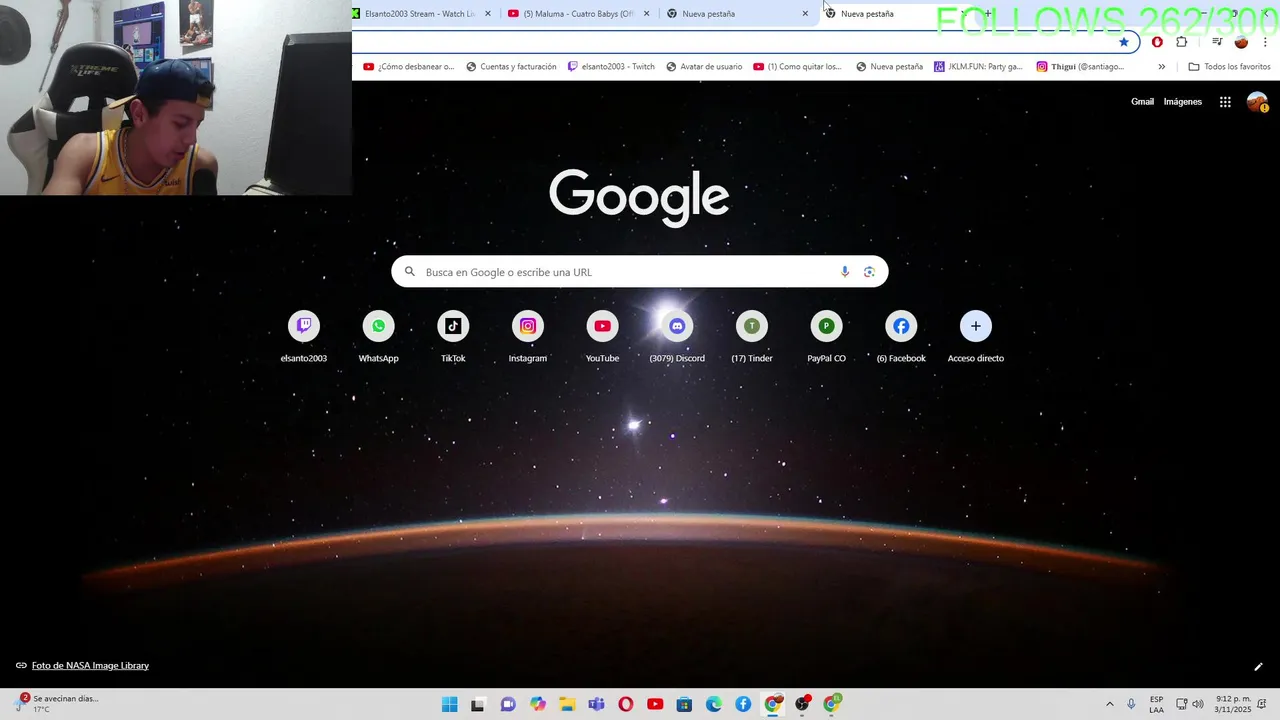Open the clock showing 9:12 p. m.

point(1233,704)
